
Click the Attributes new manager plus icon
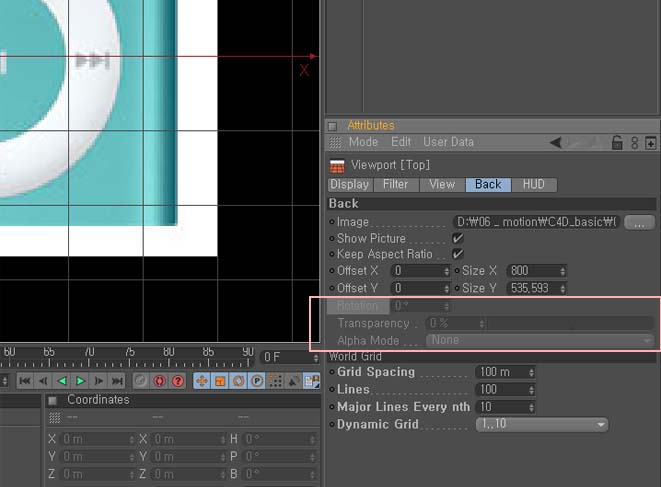[650, 143]
